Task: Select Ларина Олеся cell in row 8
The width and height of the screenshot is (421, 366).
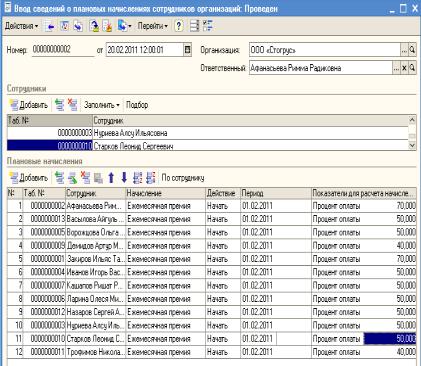Action: click(x=95, y=299)
